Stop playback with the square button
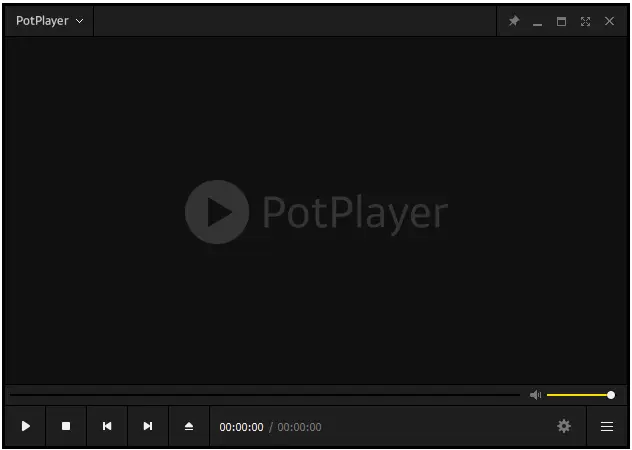The image size is (632, 450). point(66,426)
